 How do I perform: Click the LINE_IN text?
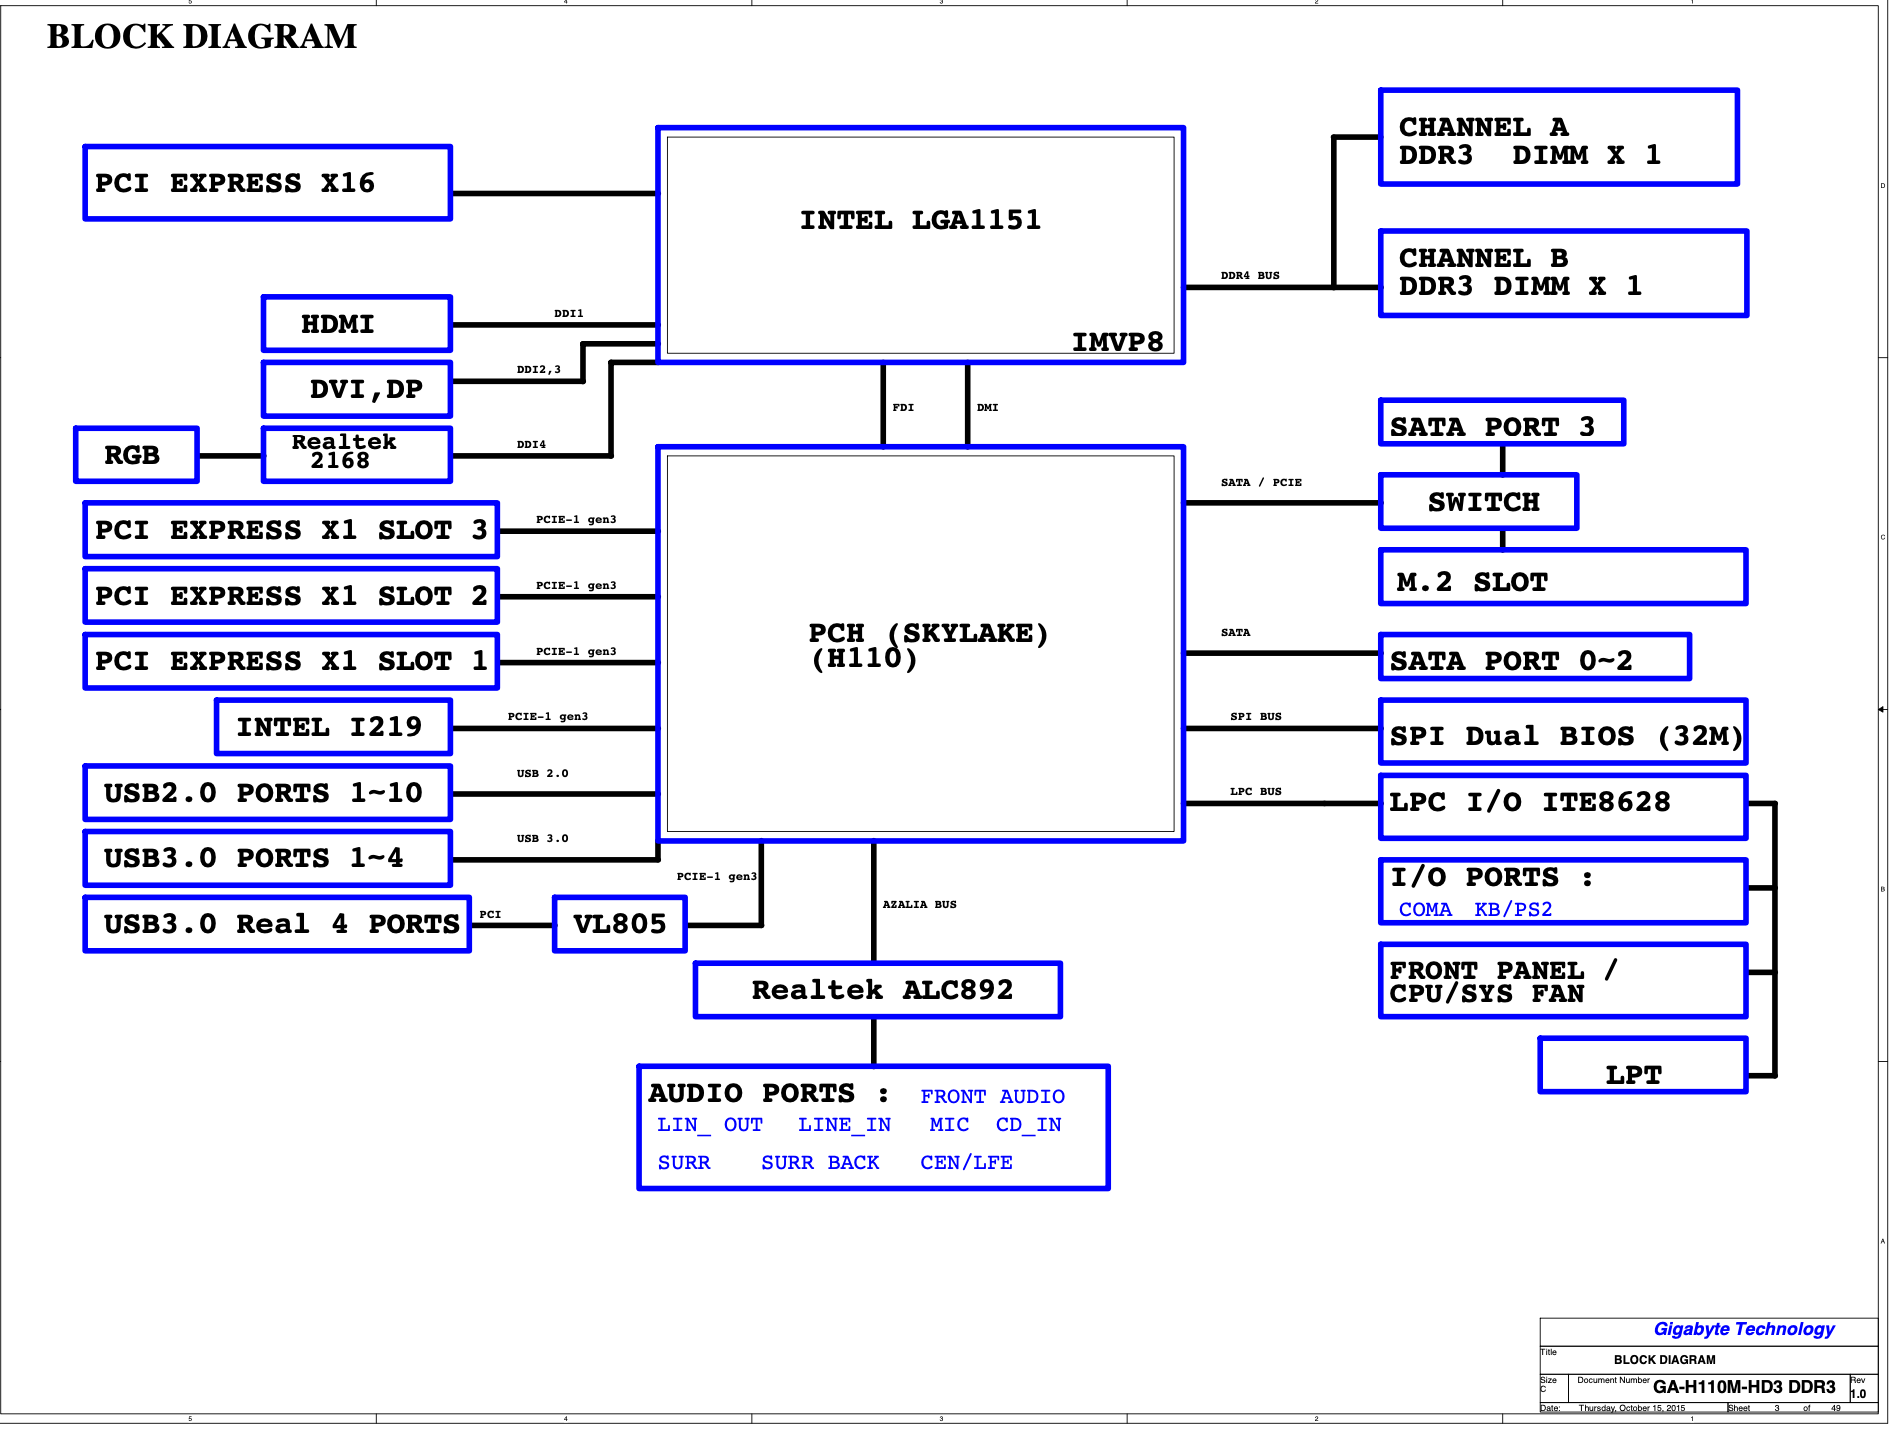tap(844, 1125)
